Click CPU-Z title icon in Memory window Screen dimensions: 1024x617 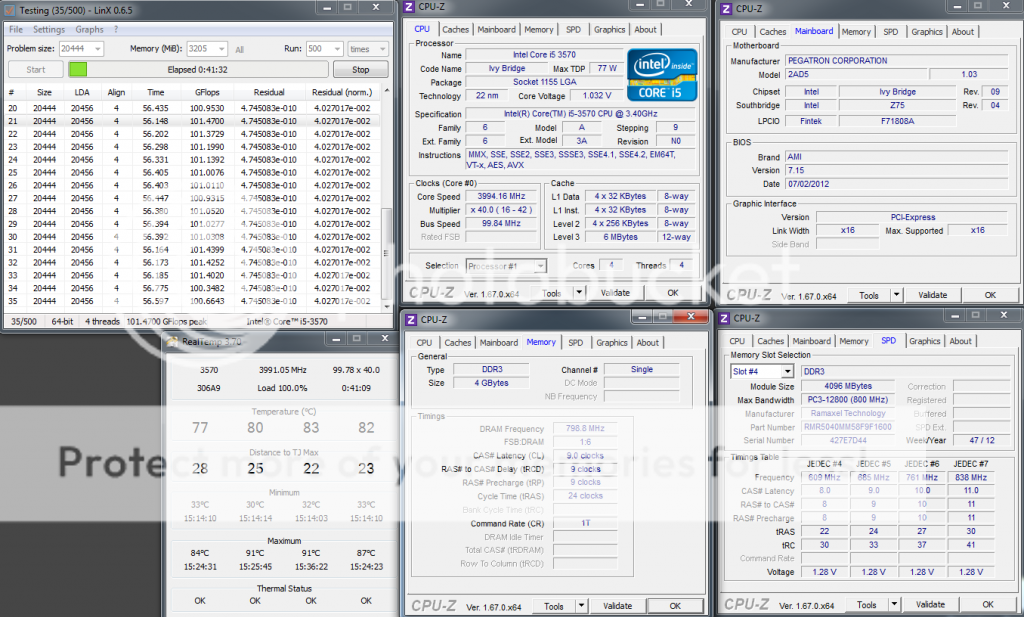pyautogui.click(x=410, y=320)
